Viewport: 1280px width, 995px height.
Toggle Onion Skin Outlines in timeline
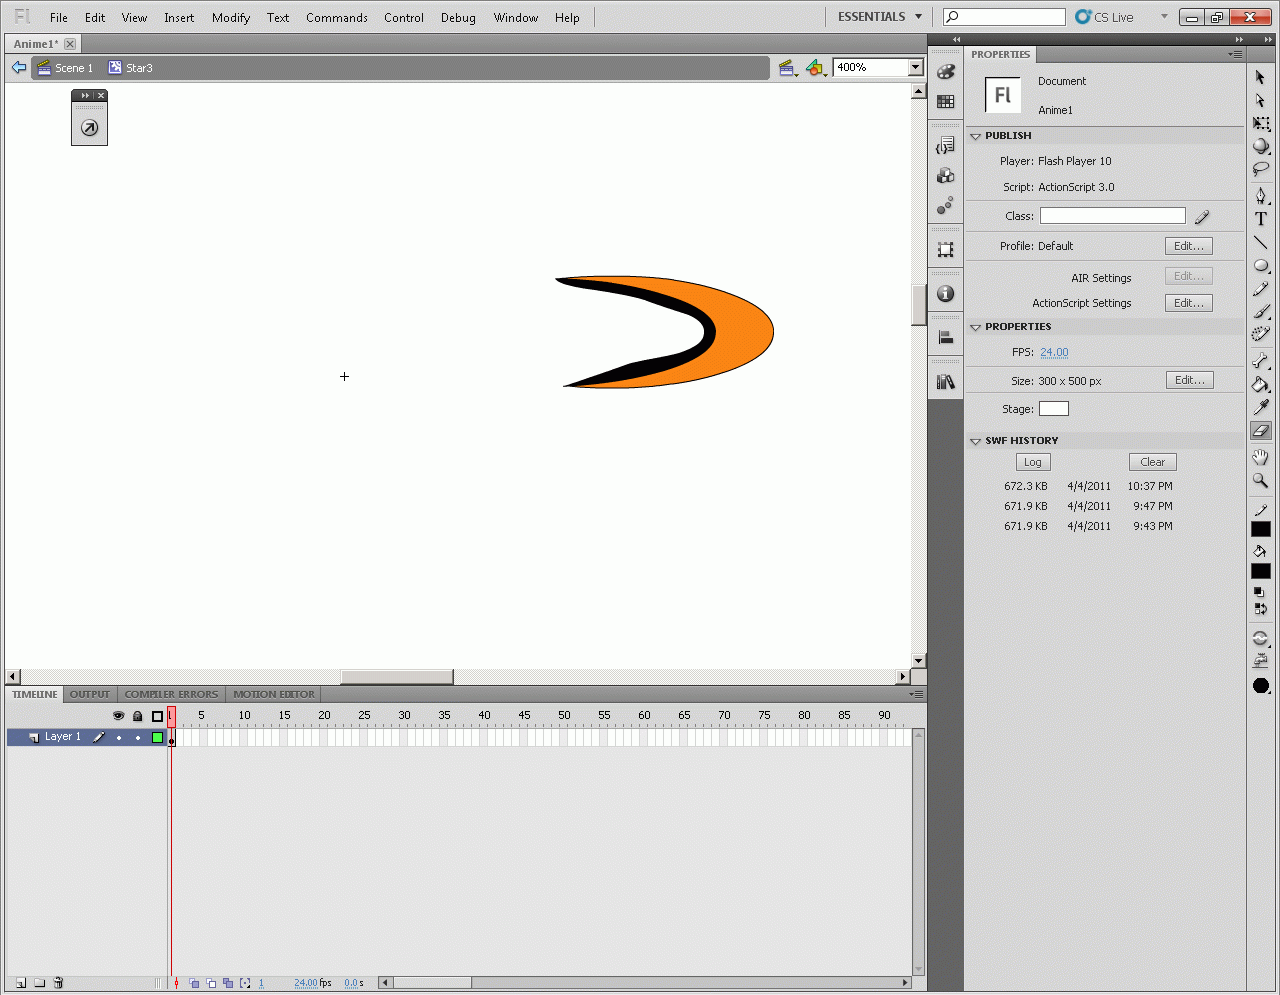click(211, 983)
